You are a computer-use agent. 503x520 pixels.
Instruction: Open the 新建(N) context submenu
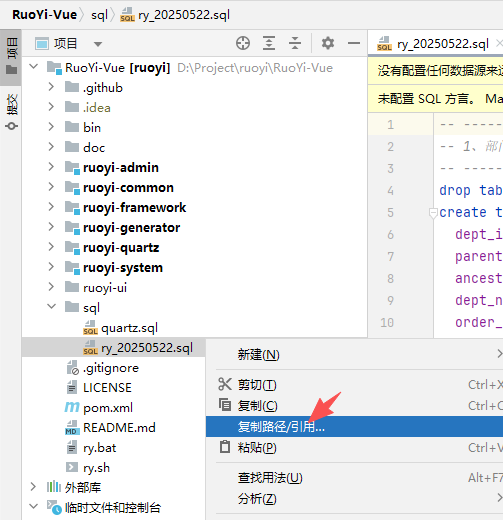(x=354, y=354)
